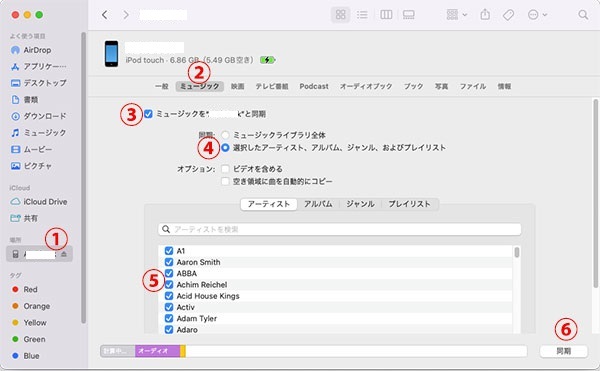This screenshot has width=600, height=371.
Task: Show the ジャンル list segment
Action: pyautogui.click(x=360, y=204)
